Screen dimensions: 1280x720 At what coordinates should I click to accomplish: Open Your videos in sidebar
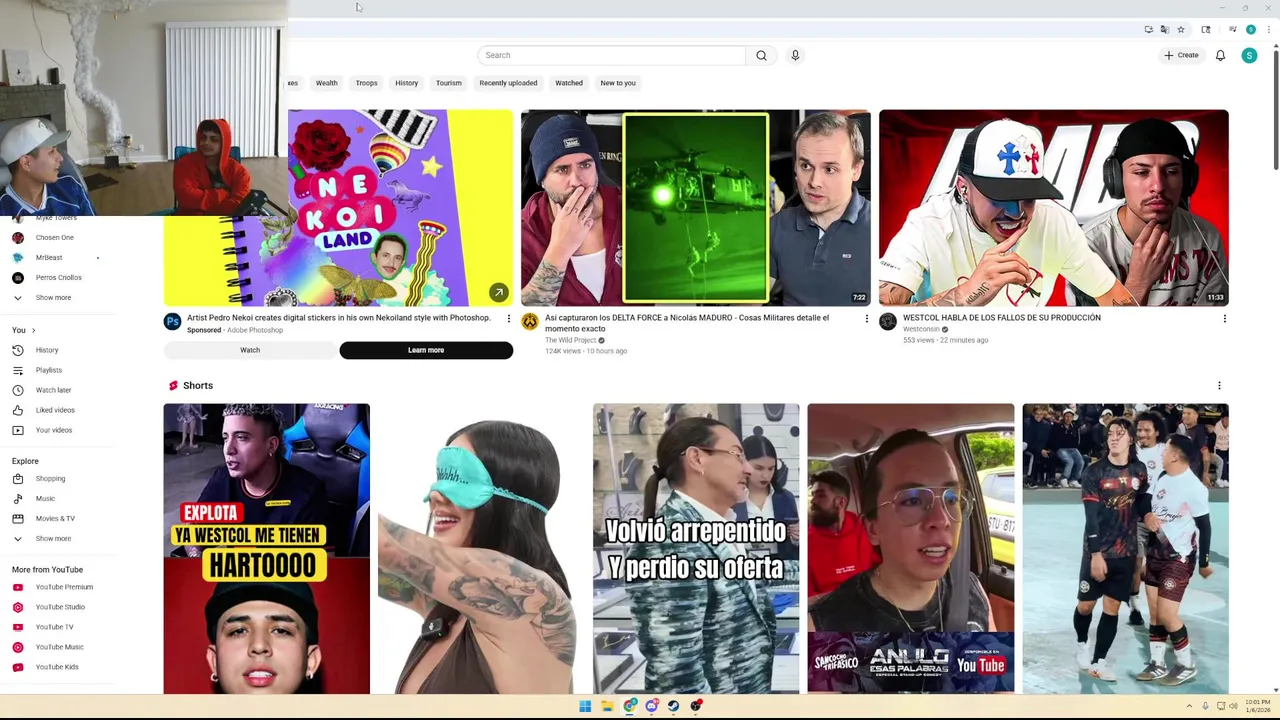[x=58, y=430]
